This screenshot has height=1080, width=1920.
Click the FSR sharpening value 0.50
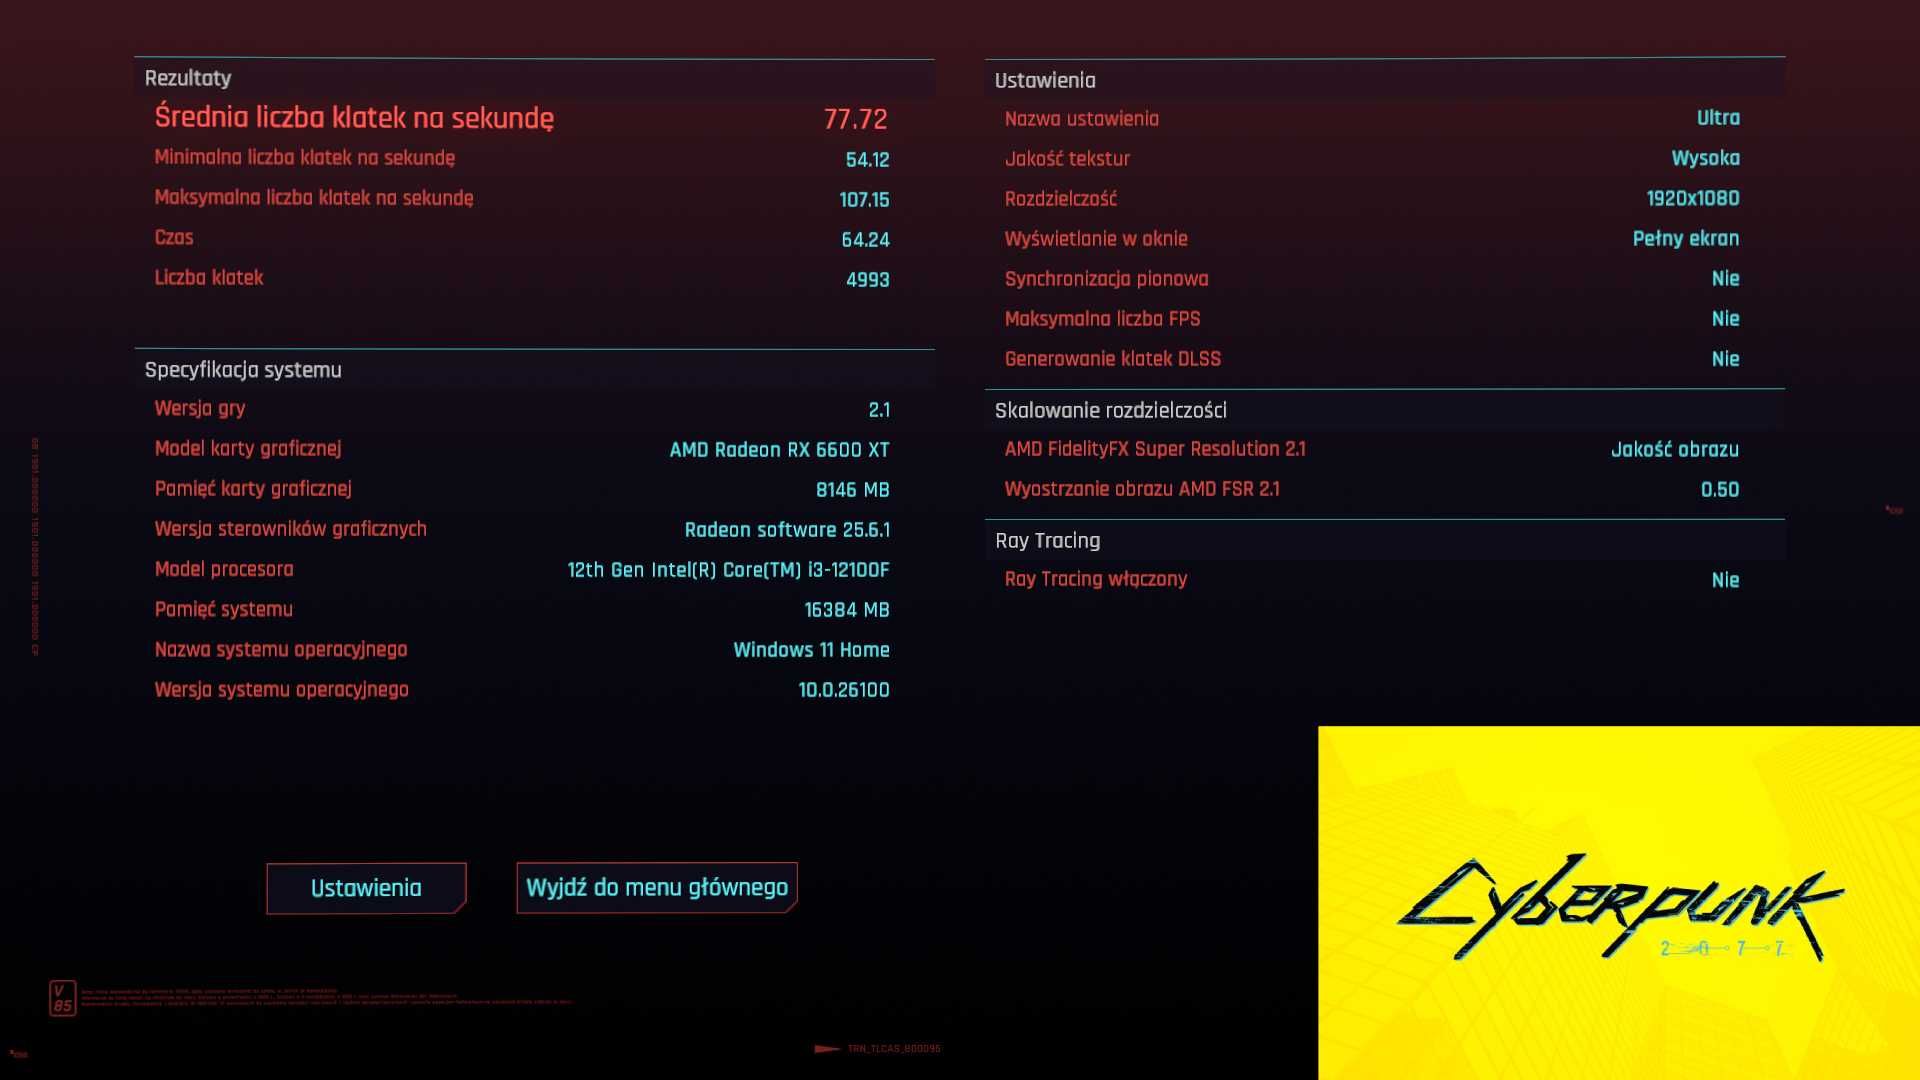click(x=1720, y=490)
